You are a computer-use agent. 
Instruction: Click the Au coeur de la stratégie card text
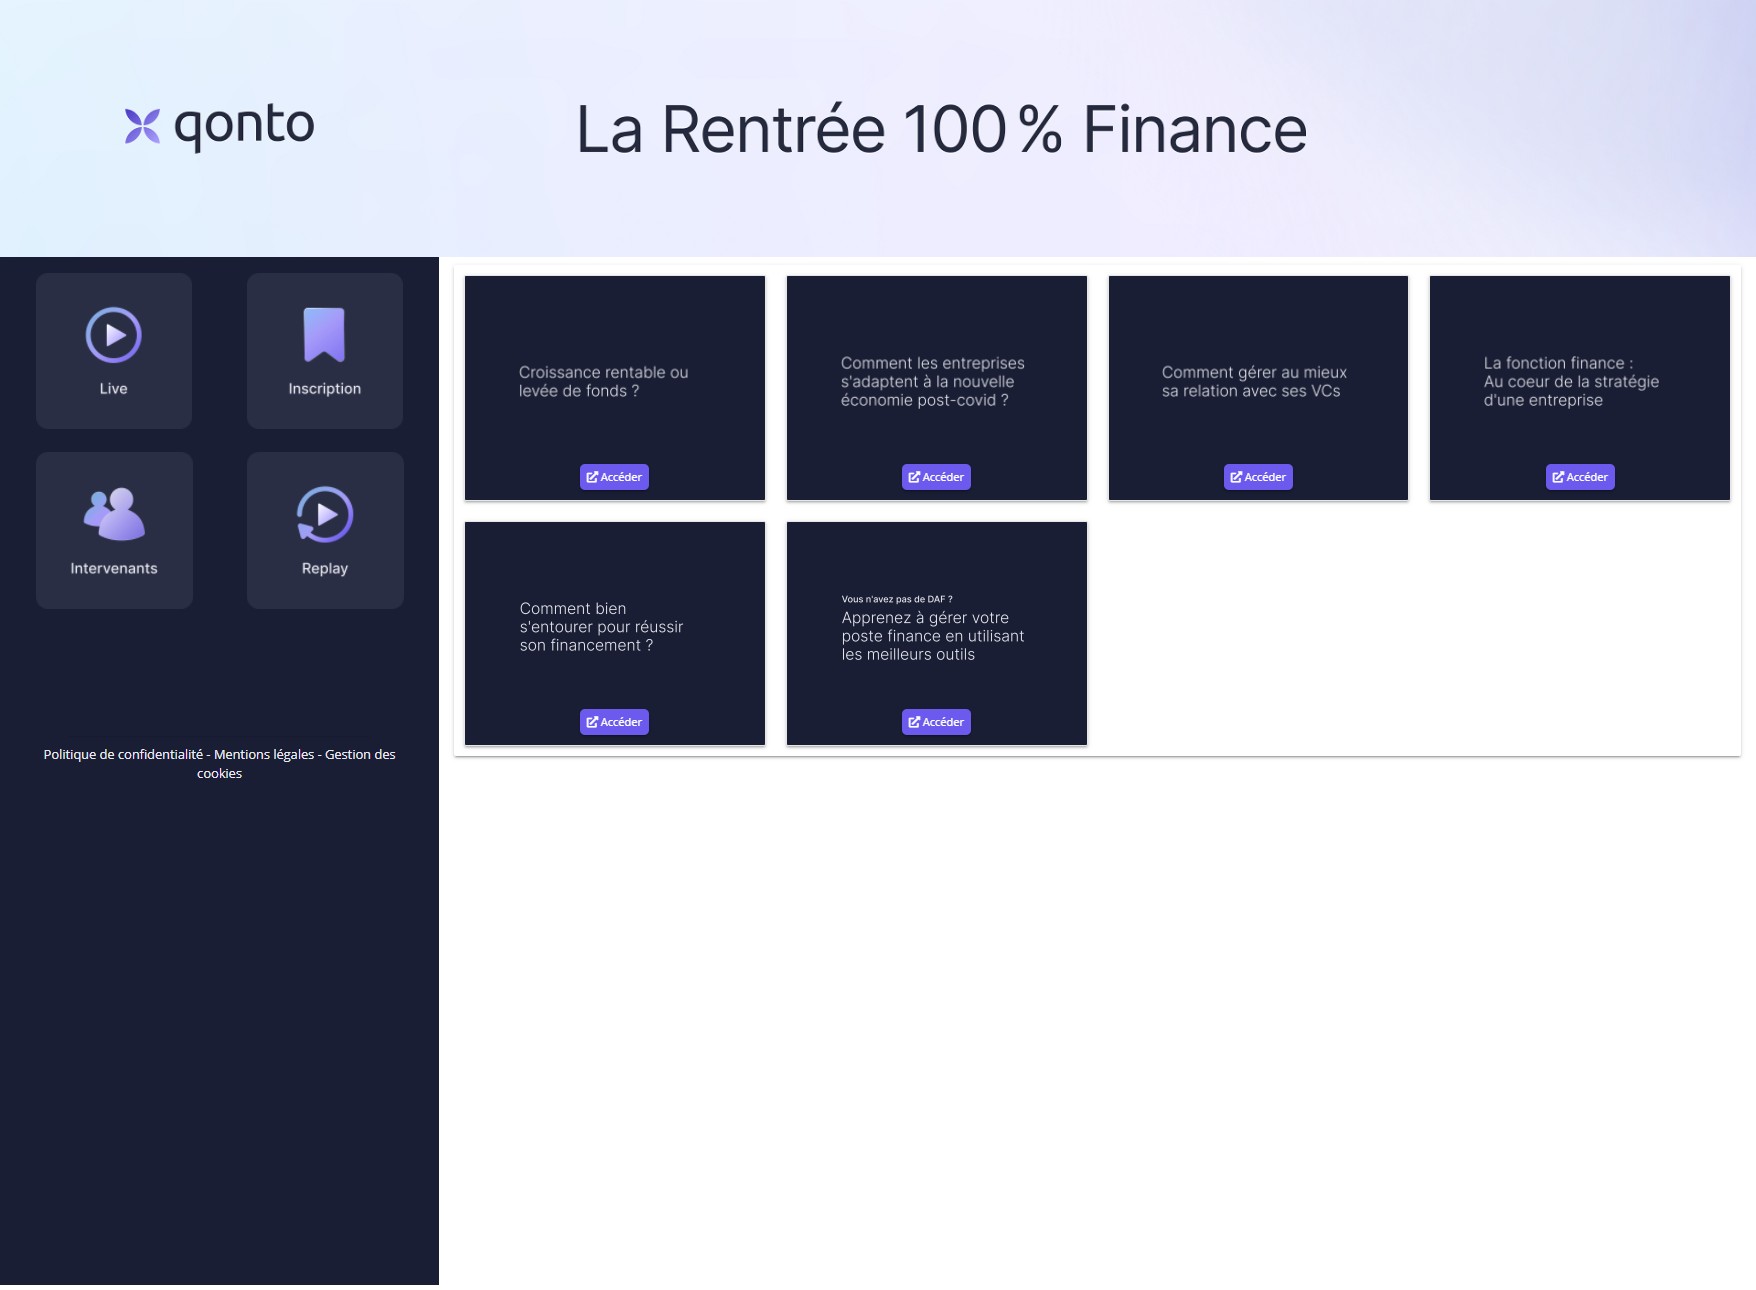1570,381
